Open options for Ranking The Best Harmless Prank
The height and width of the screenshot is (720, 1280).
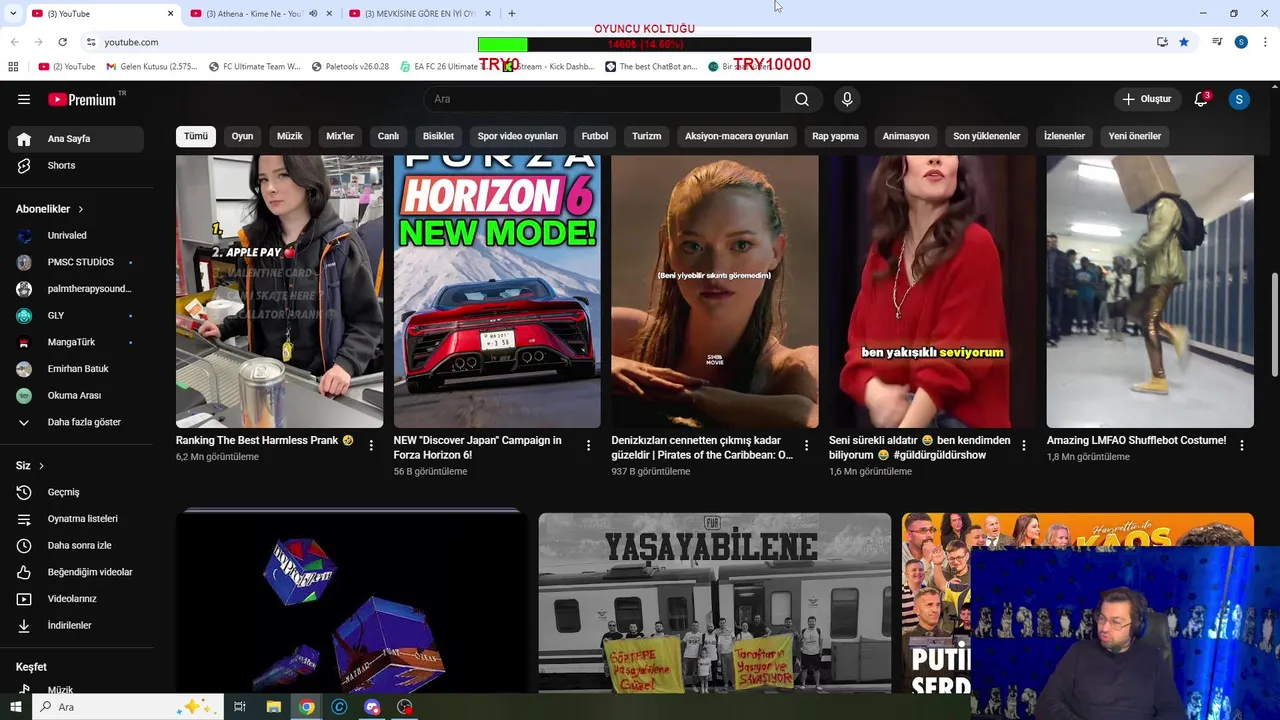371,446
